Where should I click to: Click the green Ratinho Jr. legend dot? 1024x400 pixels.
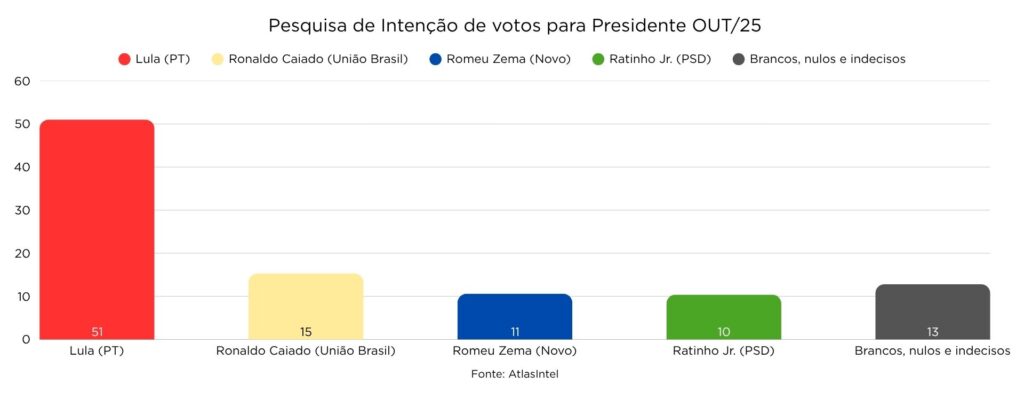coord(598,59)
